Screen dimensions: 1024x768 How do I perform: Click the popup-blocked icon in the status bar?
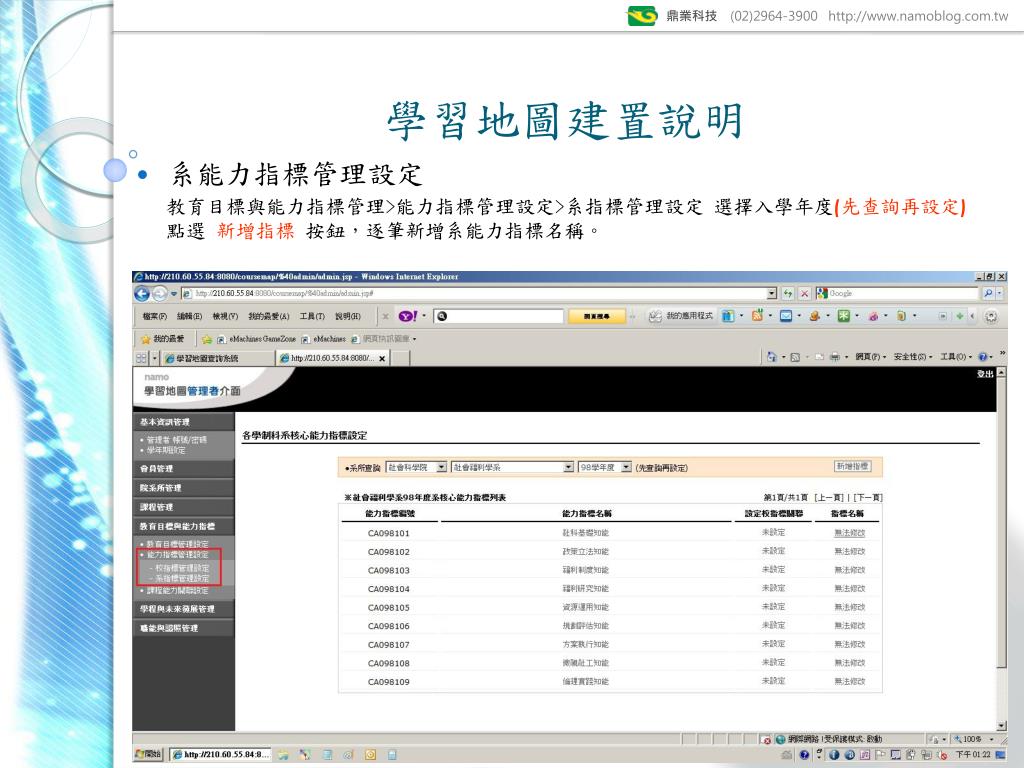766,739
